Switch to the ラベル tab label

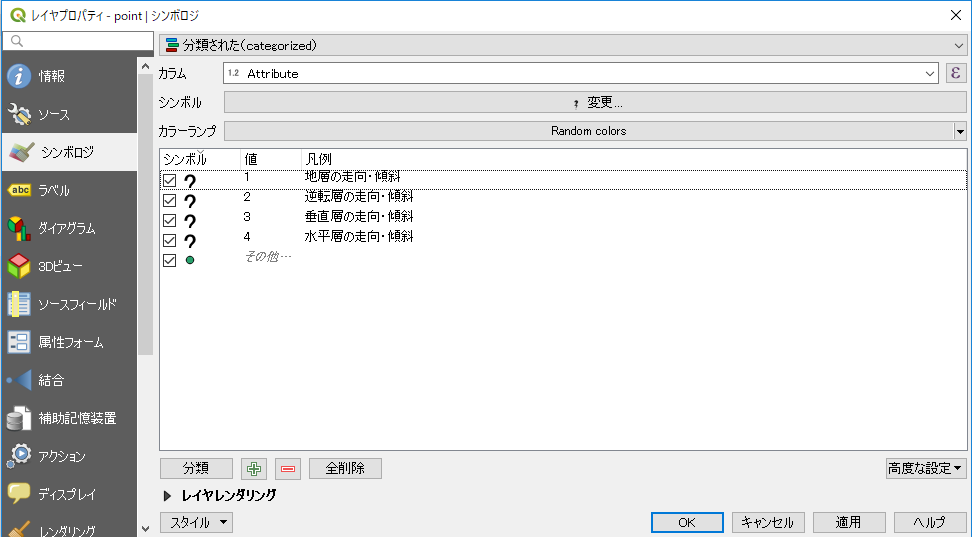pos(54,190)
